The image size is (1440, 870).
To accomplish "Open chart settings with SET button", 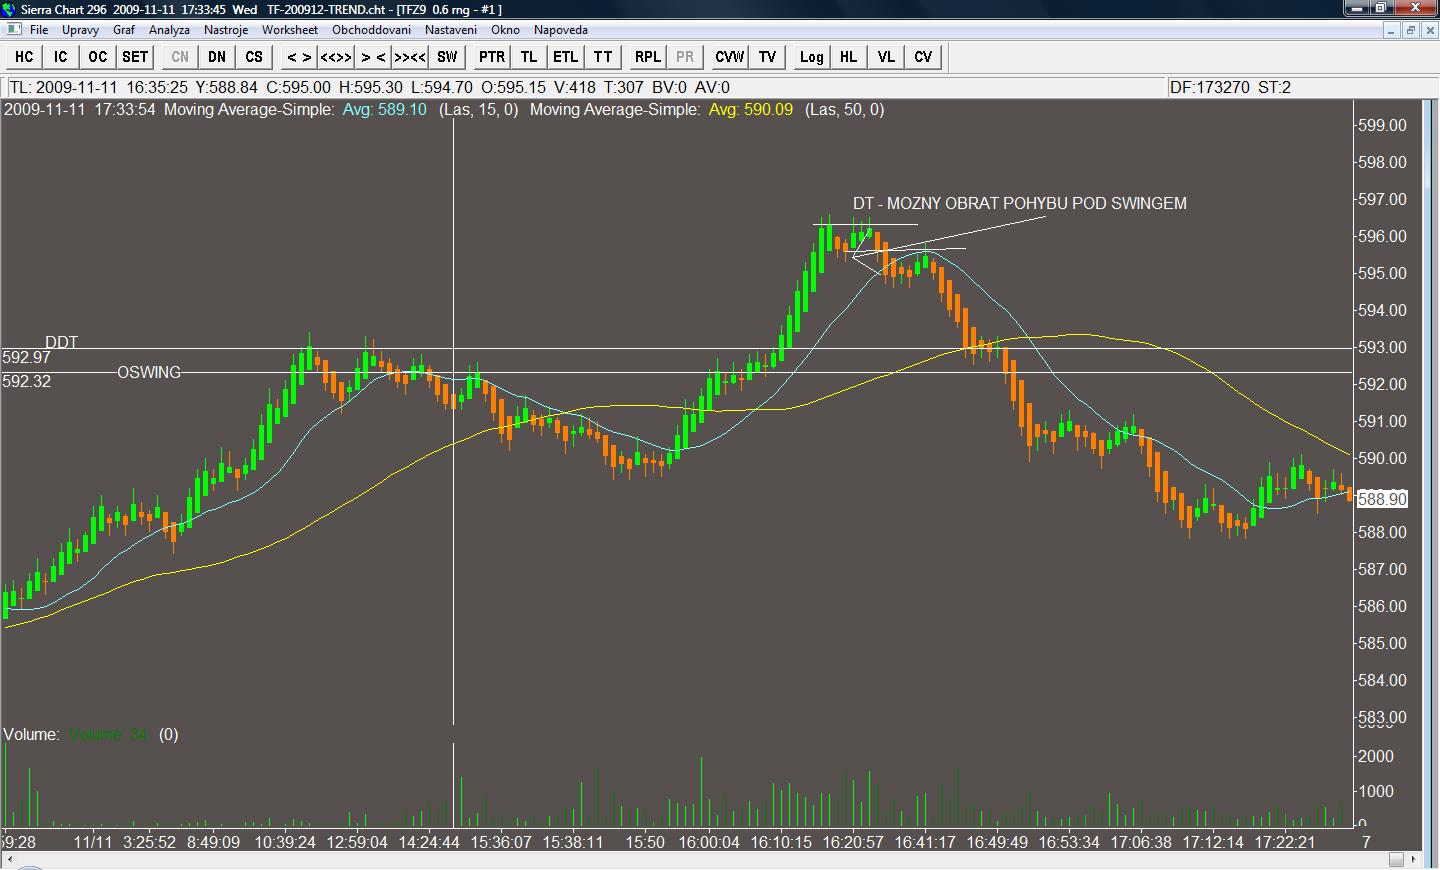I will pyautogui.click(x=135, y=57).
